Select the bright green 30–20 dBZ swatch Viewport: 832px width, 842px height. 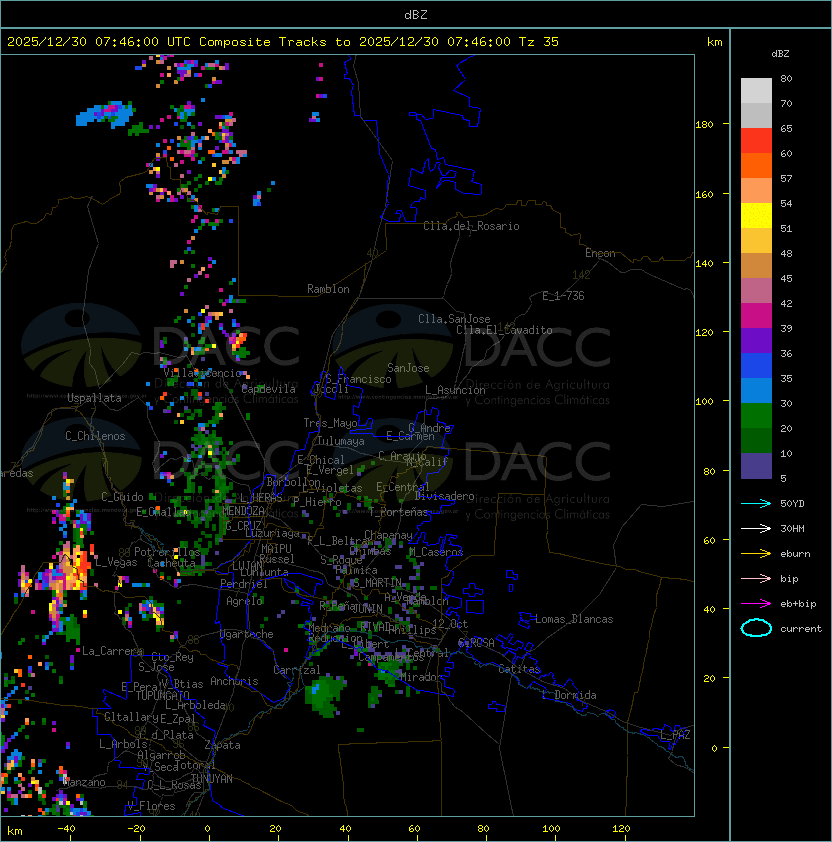click(756, 416)
